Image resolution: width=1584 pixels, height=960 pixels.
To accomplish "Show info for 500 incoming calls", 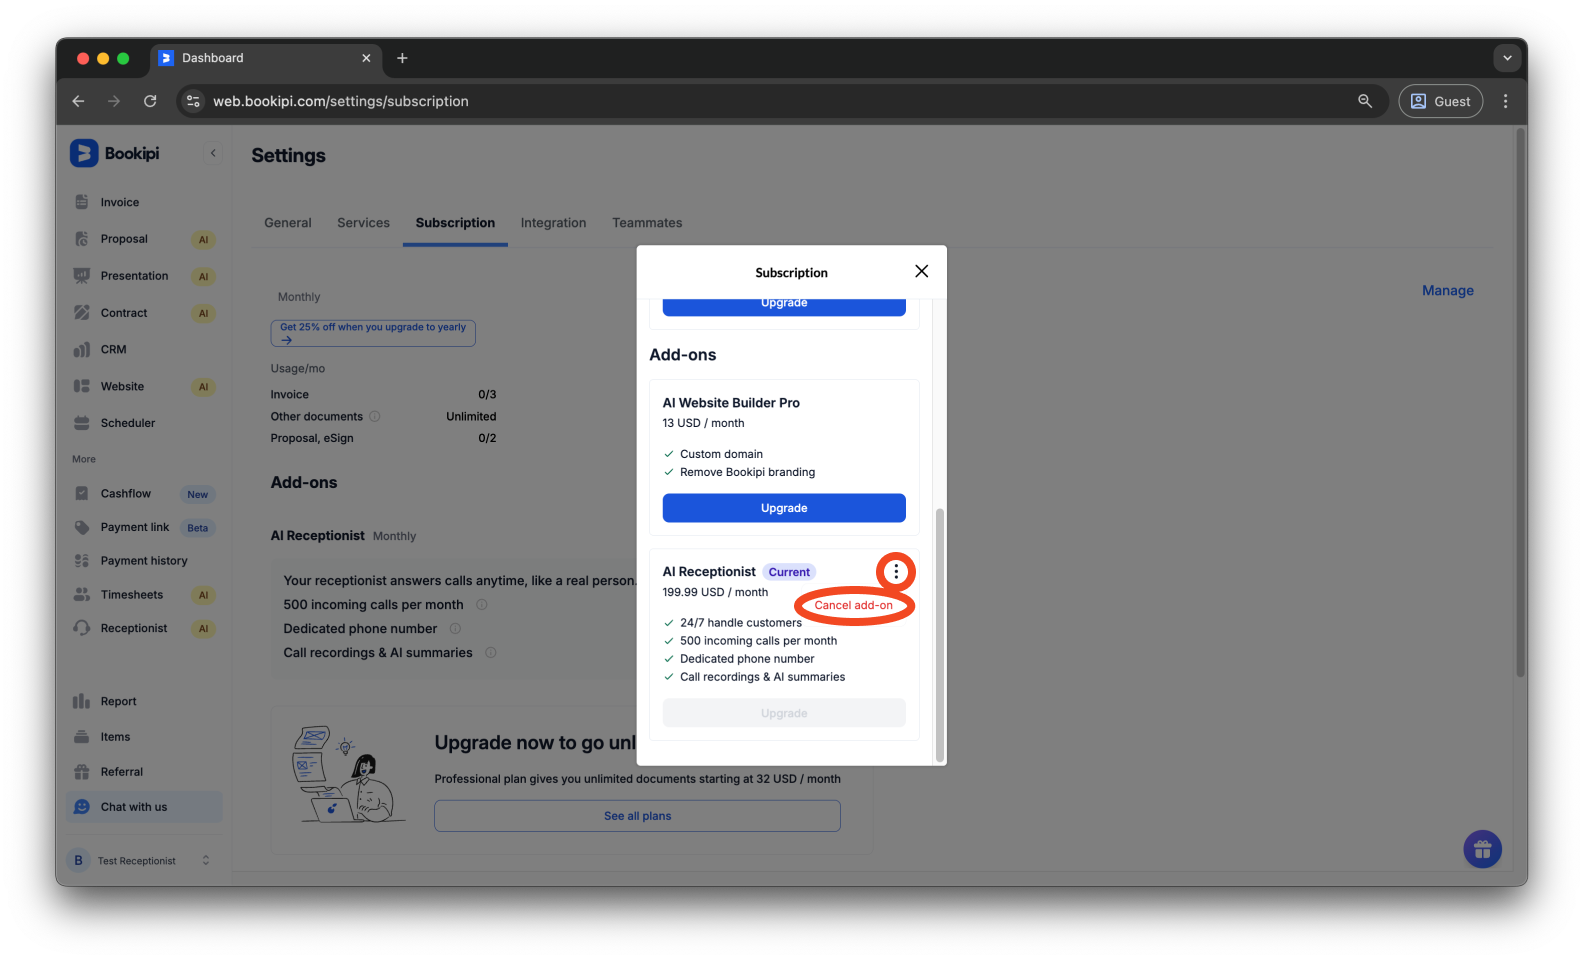I will coord(481,605).
